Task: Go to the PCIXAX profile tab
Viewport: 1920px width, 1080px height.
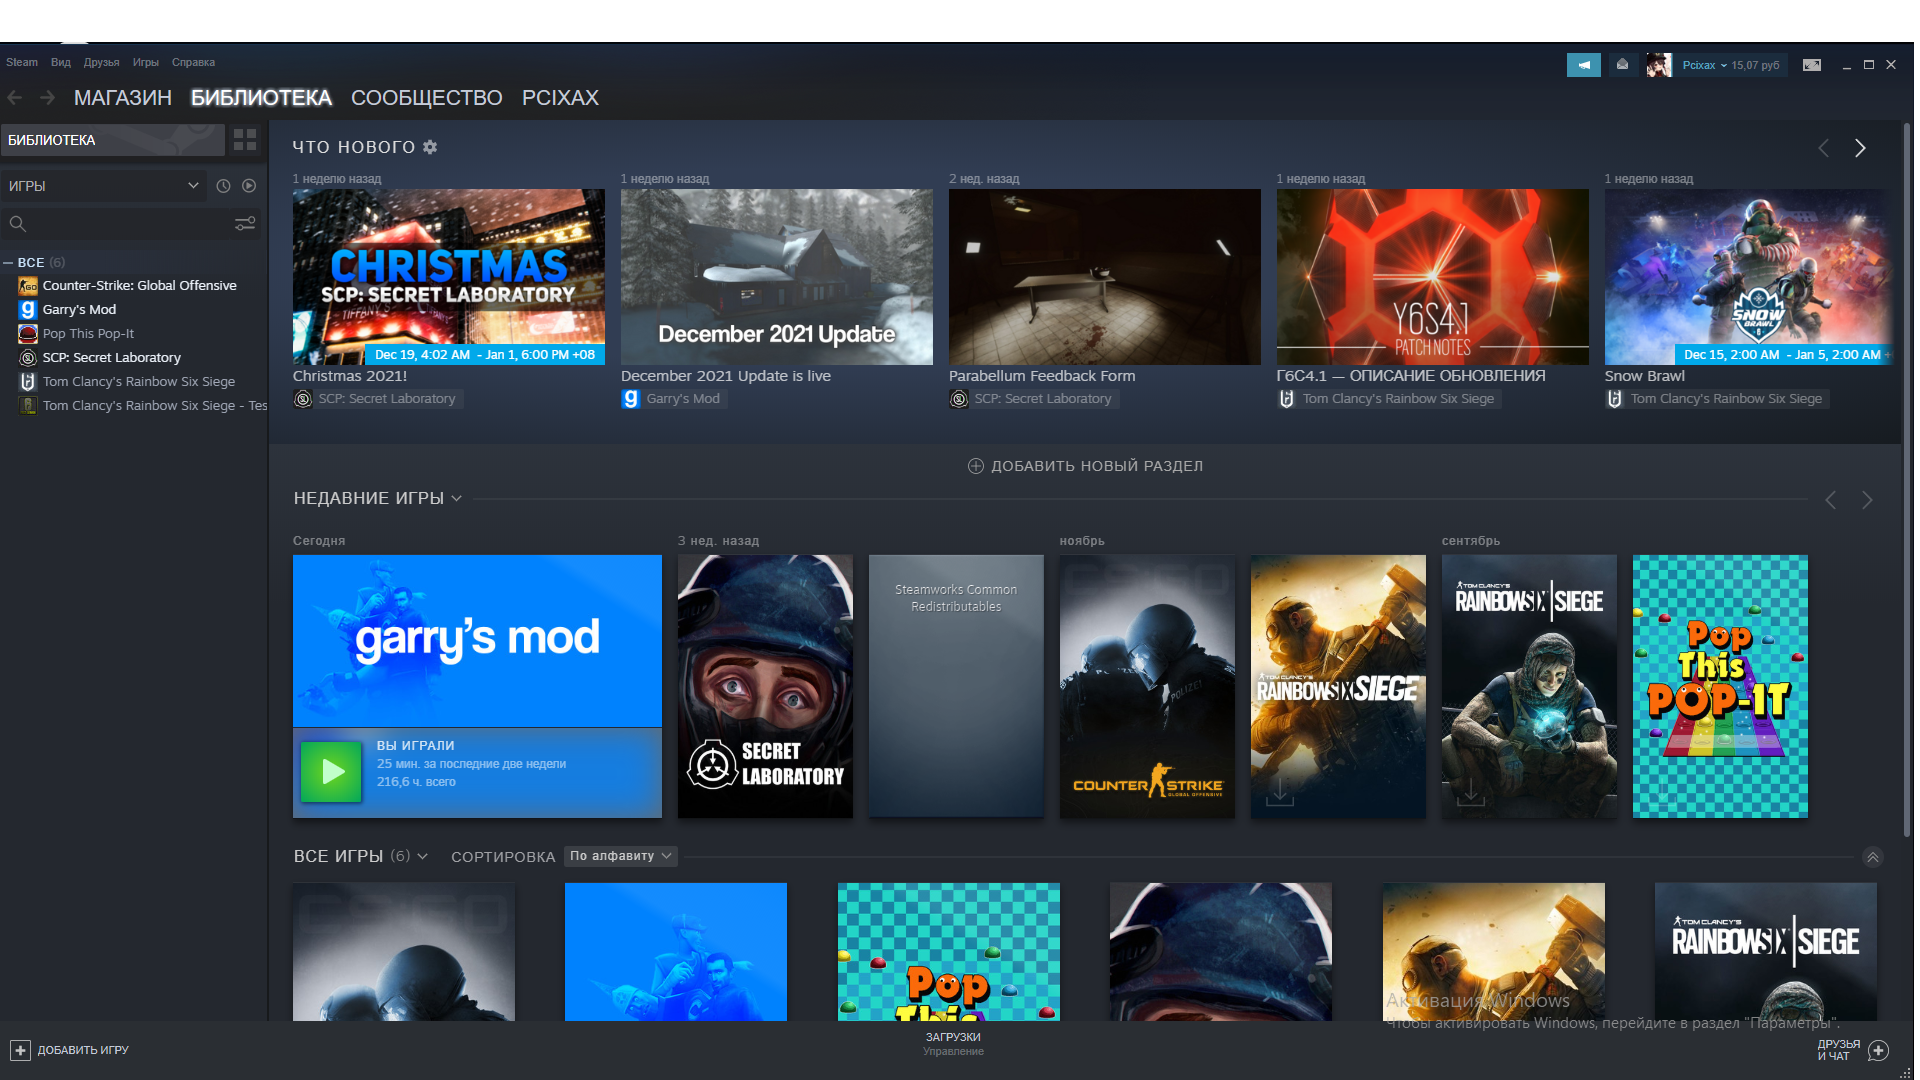Action: tap(560, 98)
